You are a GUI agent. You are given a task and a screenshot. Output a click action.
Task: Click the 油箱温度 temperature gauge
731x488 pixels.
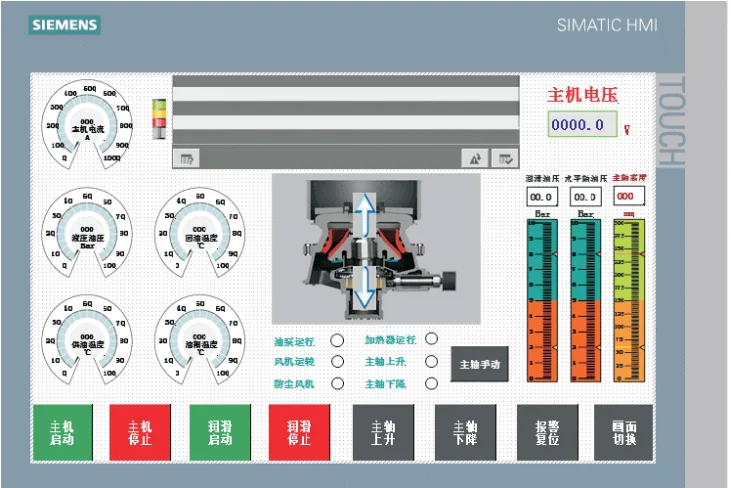coord(200,339)
